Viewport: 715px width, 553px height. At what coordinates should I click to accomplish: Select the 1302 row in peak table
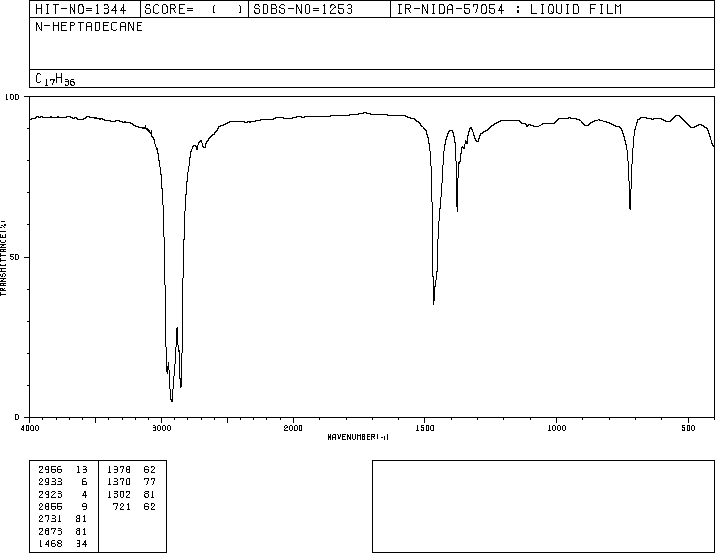[x=131, y=494]
